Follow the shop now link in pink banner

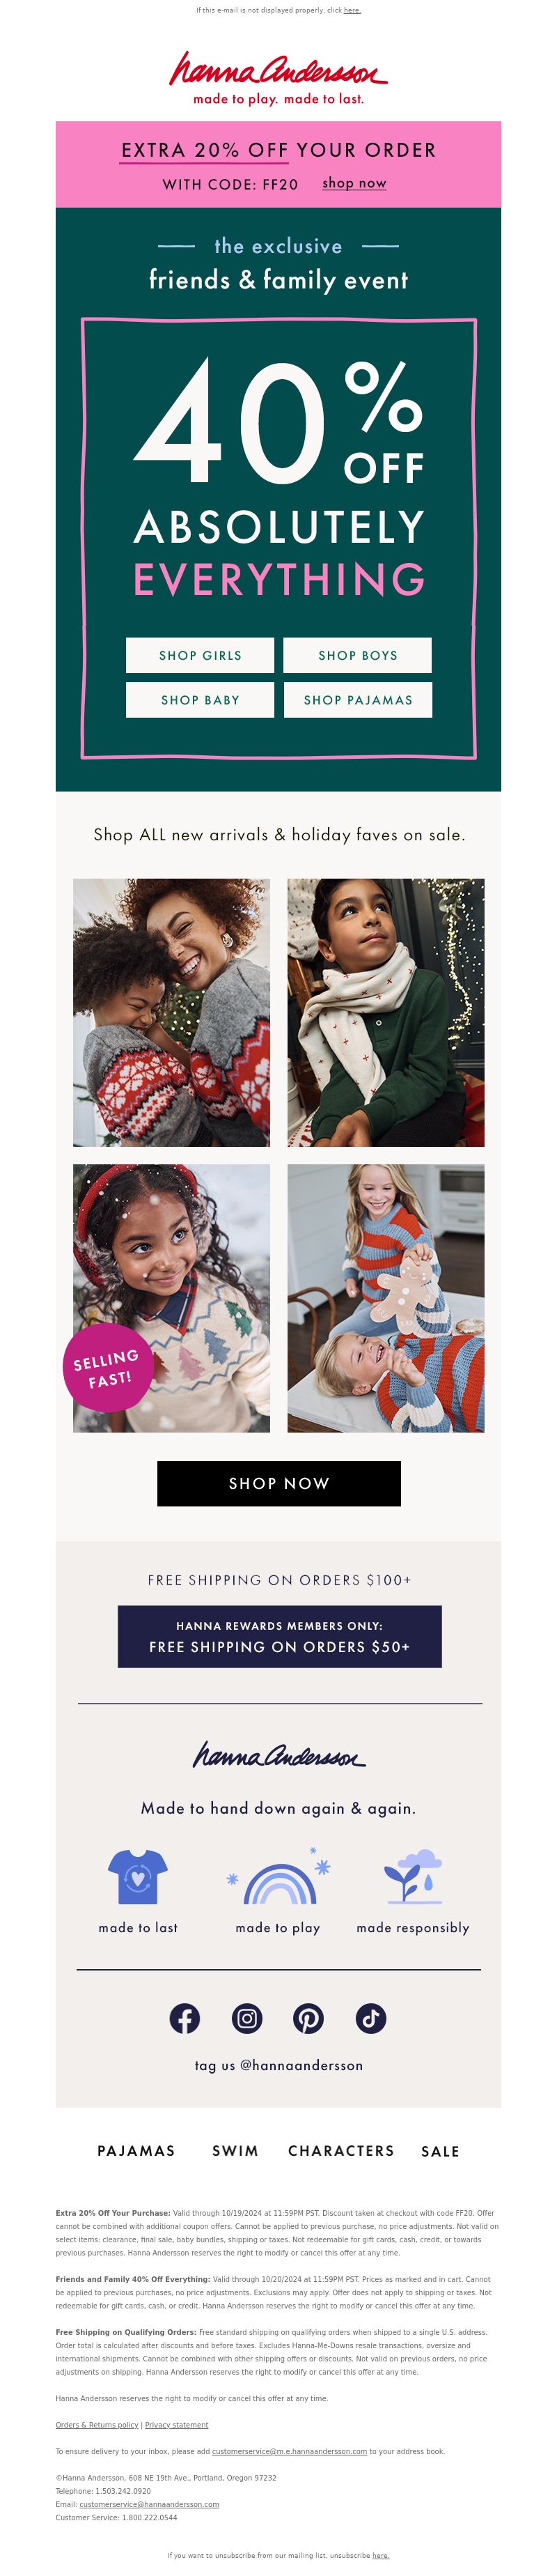(354, 183)
